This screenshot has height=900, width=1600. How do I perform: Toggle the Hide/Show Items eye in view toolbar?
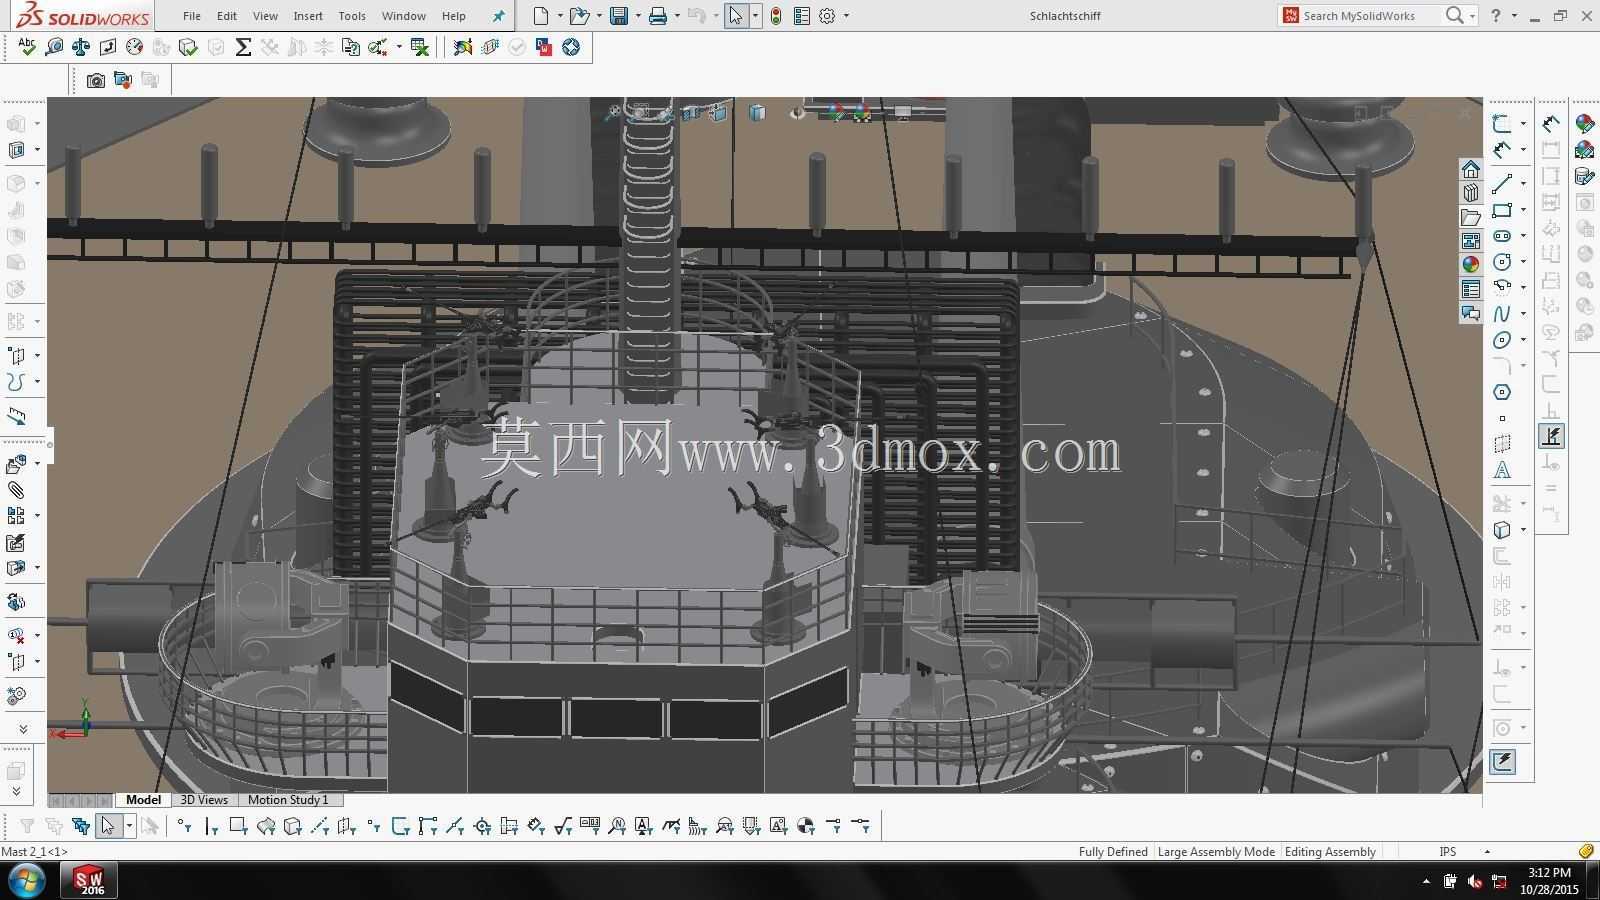pos(796,113)
